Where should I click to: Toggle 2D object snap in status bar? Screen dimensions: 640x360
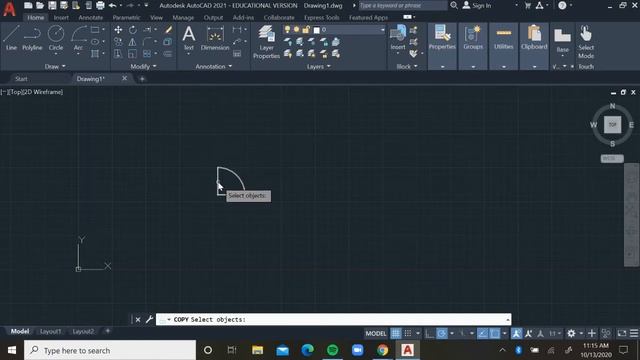pos(495,333)
